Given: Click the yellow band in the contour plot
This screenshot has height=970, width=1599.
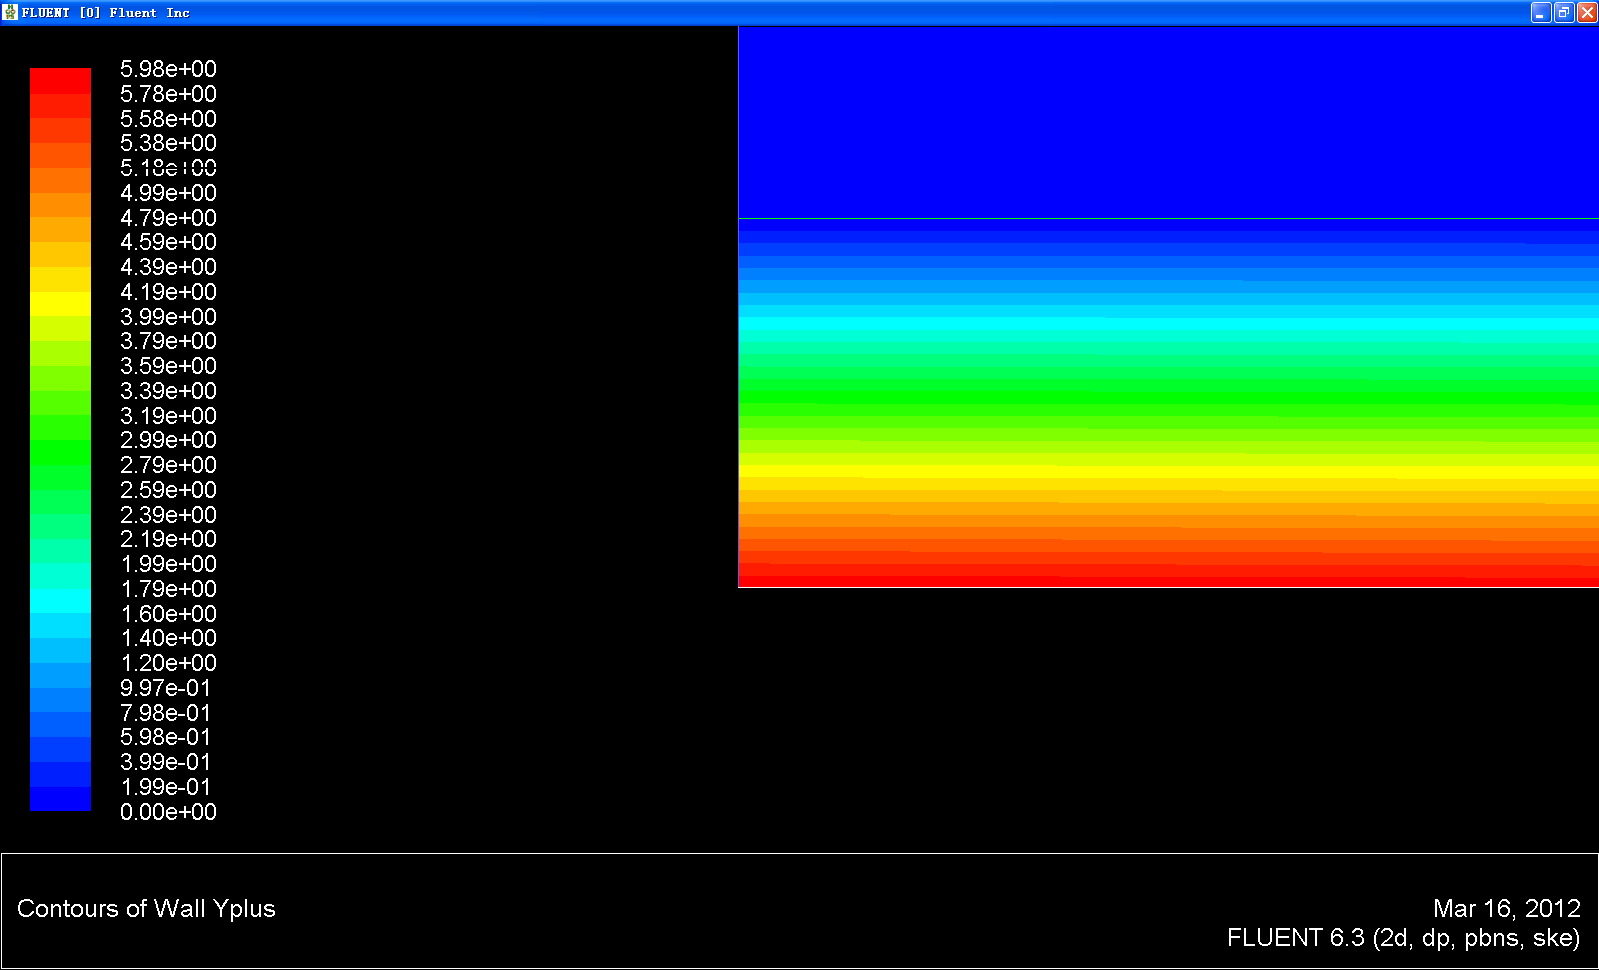Looking at the screenshot, I should (x=1168, y=471).
